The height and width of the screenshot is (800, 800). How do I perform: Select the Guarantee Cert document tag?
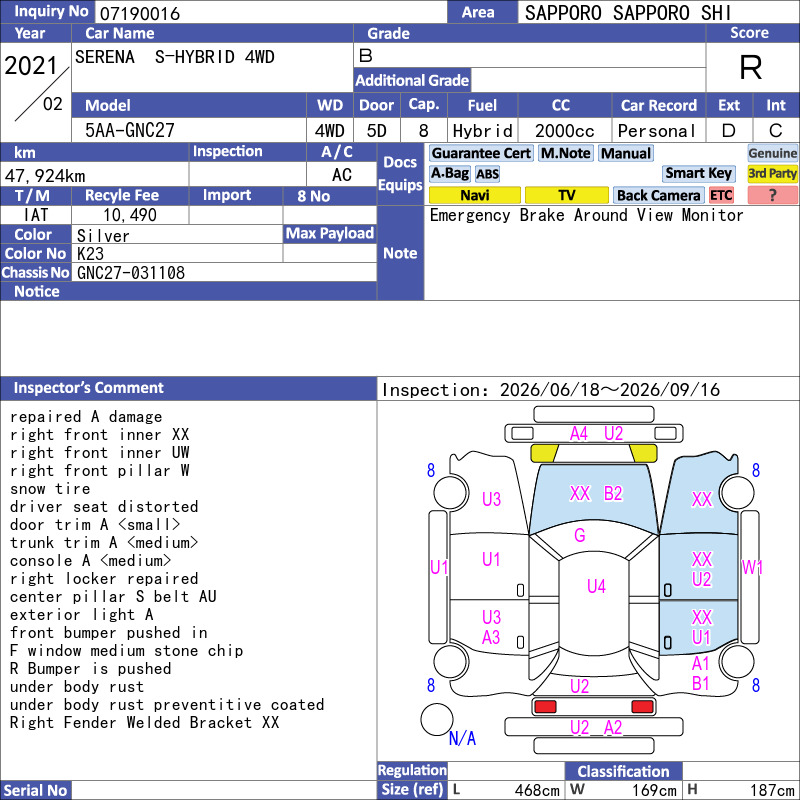pyautogui.click(x=481, y=153)
